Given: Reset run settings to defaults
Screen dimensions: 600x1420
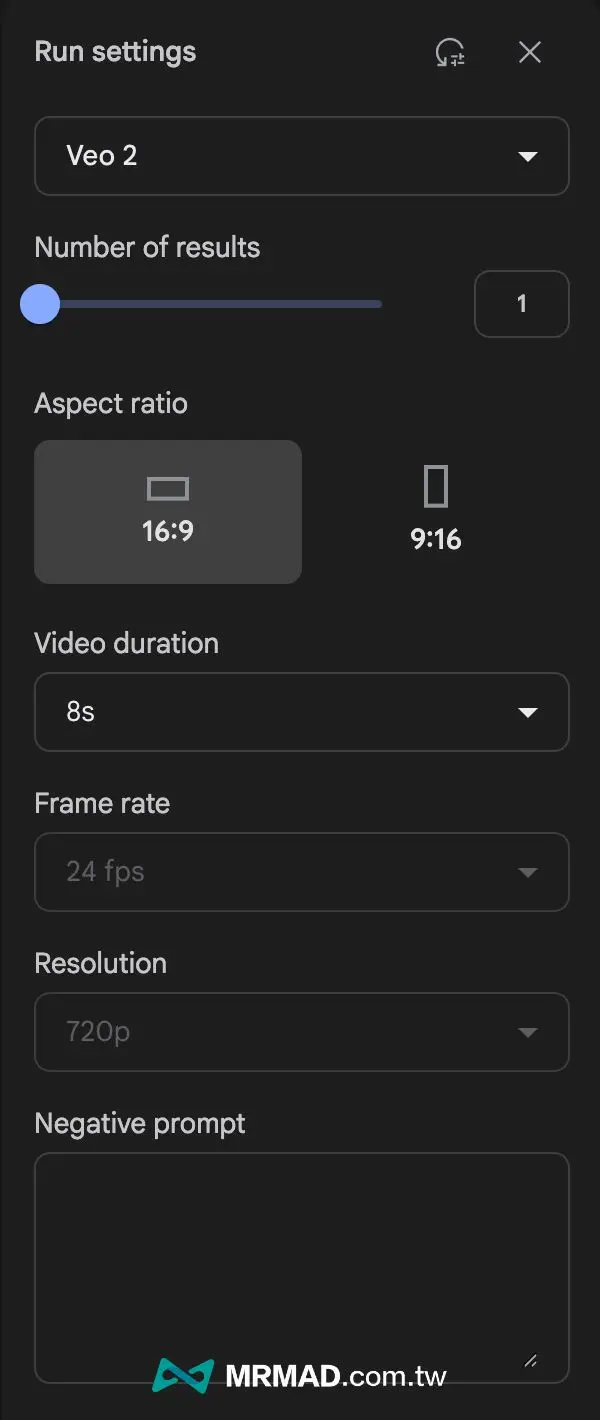Looking at the screenshot, I should (x=450, y=53).
